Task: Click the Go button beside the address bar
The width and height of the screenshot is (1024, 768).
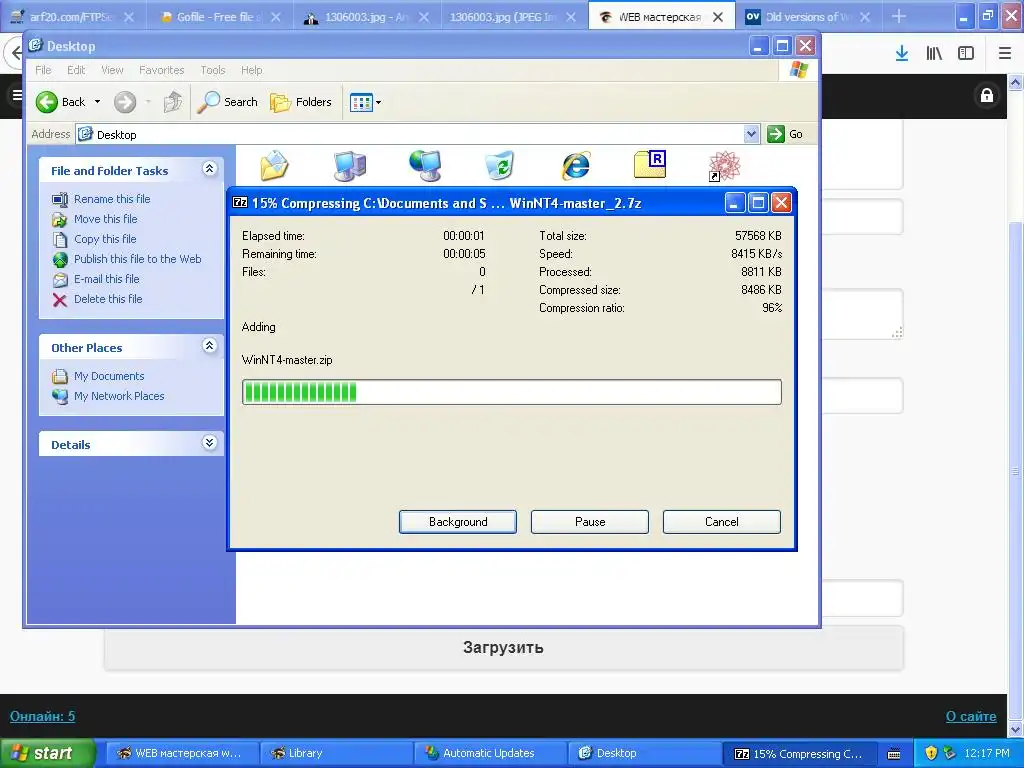Action: [785, 134]
